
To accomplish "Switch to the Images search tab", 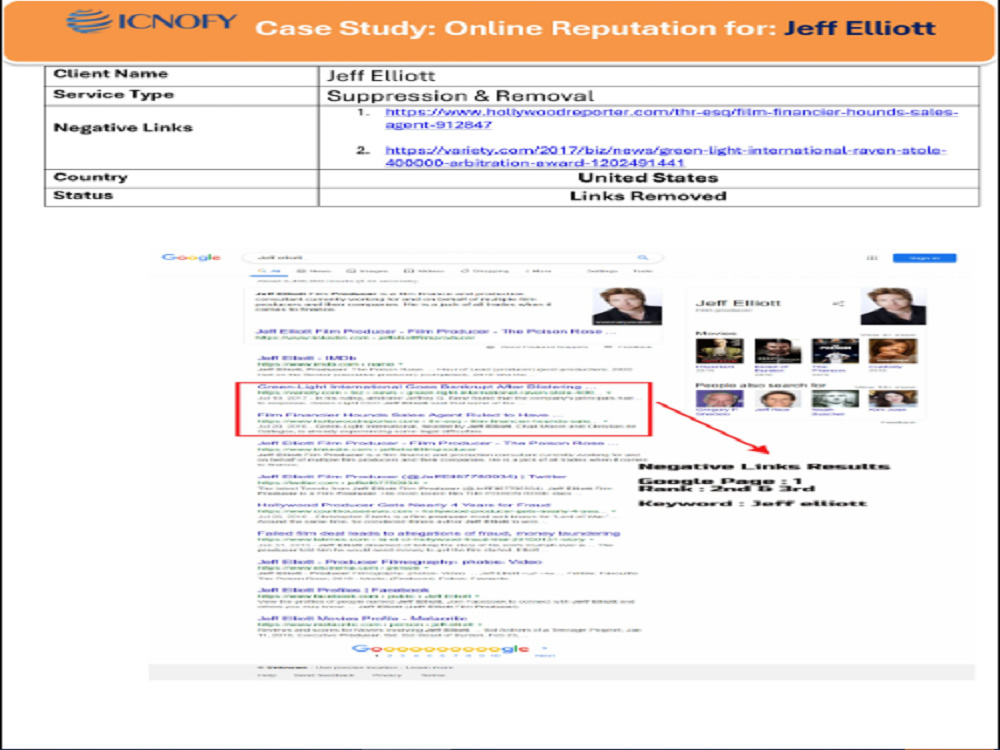I will 368,271.
